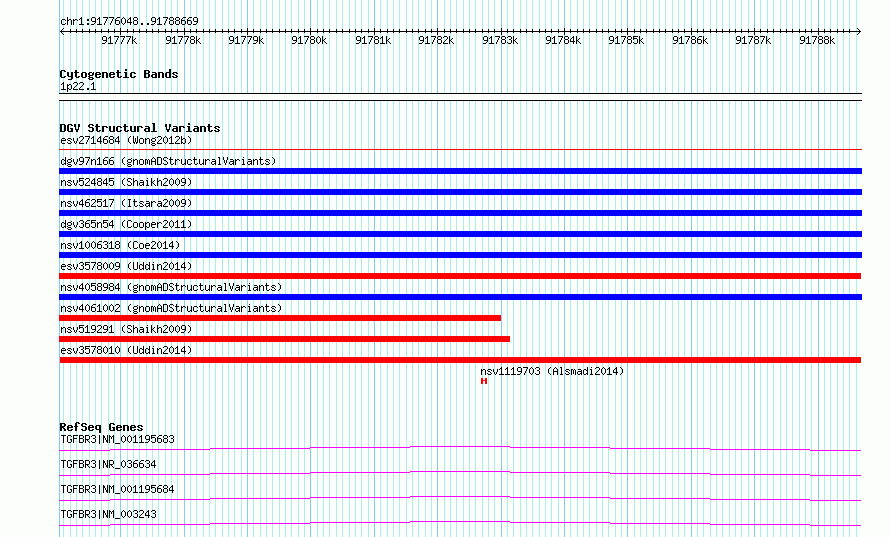Open TGFBR3|NR_036634 transcript label
Screen dimensions: 890x537
pos(108,464)
